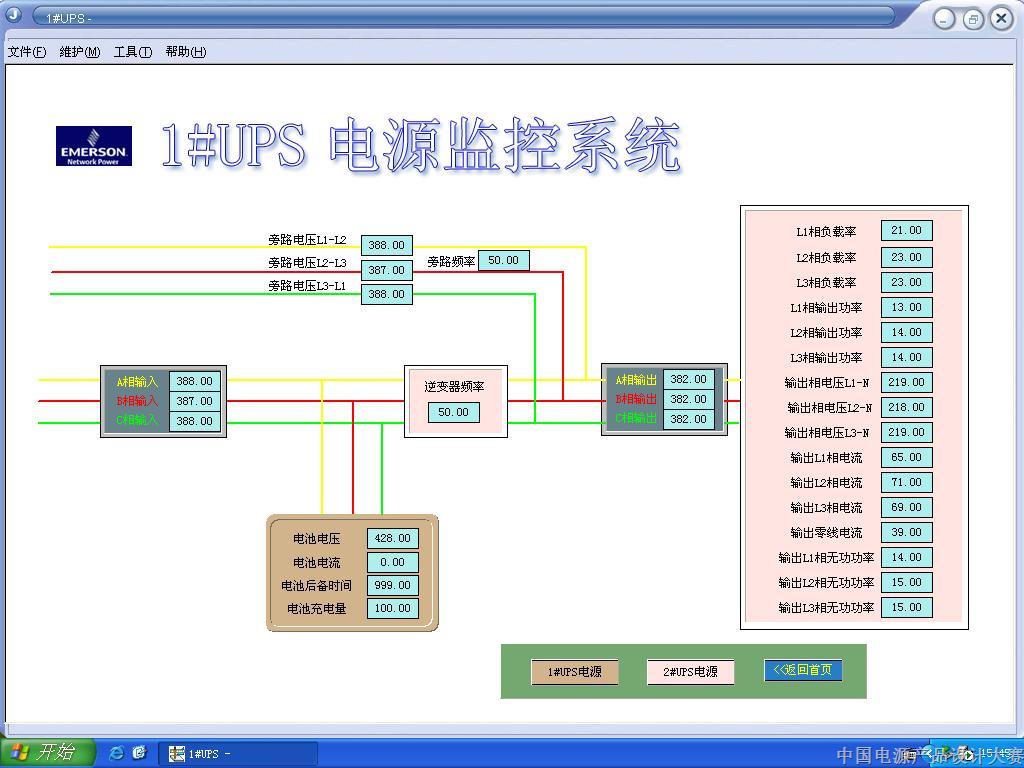1024x768 pixels.
Task: Click the A相输入 label
Action: 137,382
